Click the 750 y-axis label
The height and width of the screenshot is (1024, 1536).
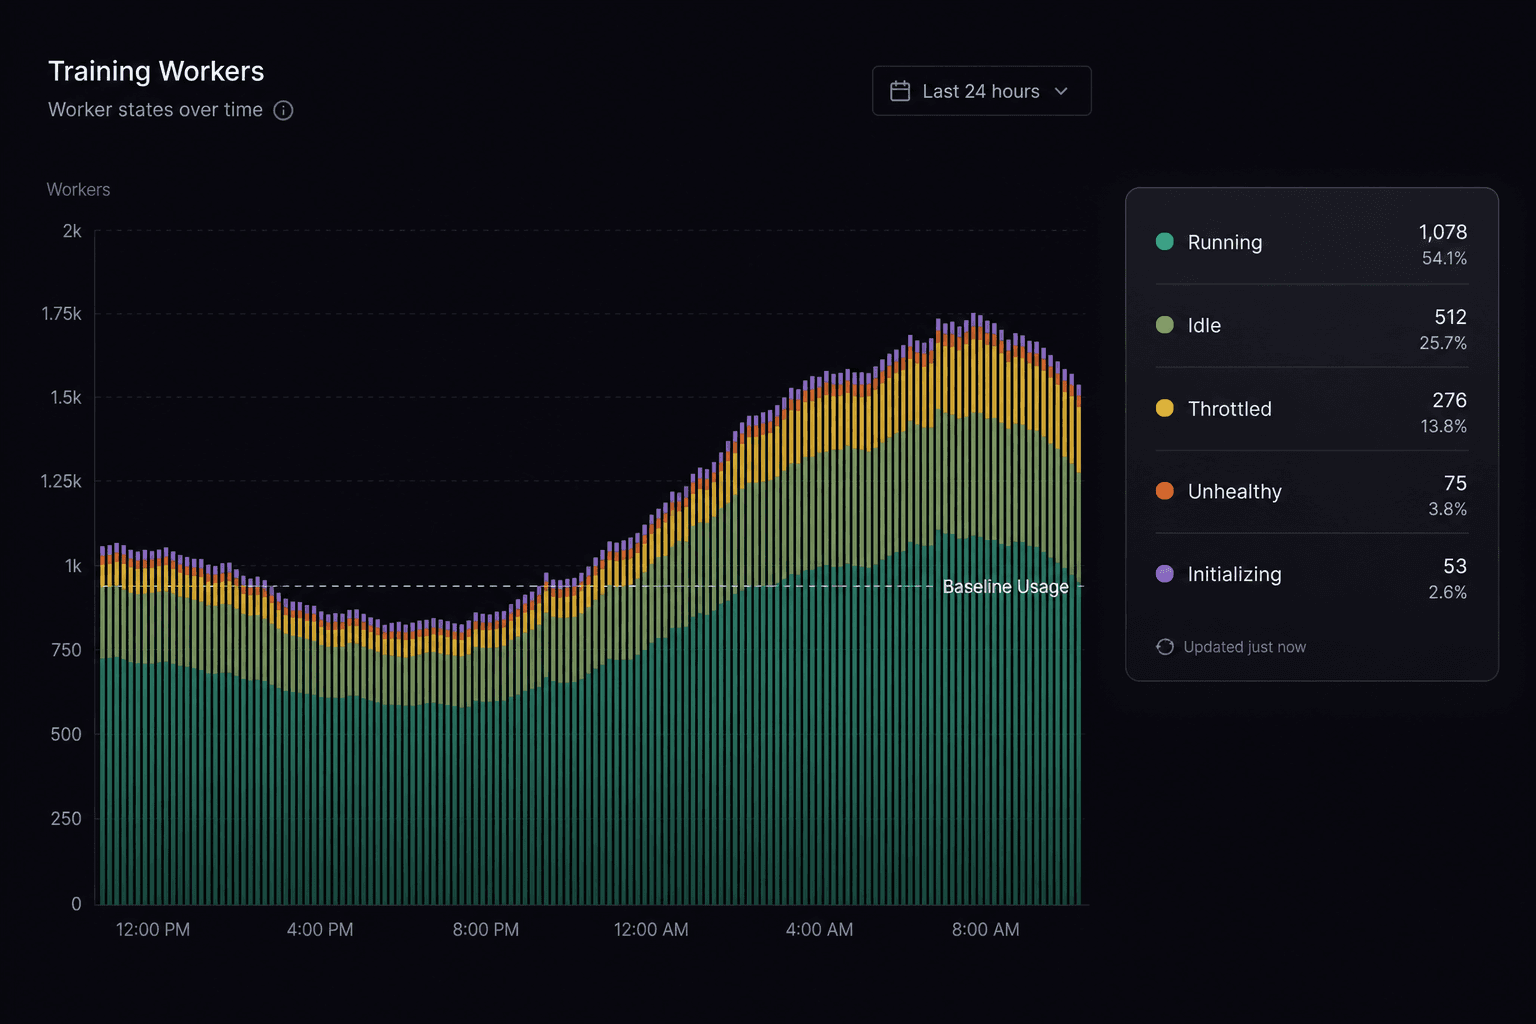coord(66,650)
